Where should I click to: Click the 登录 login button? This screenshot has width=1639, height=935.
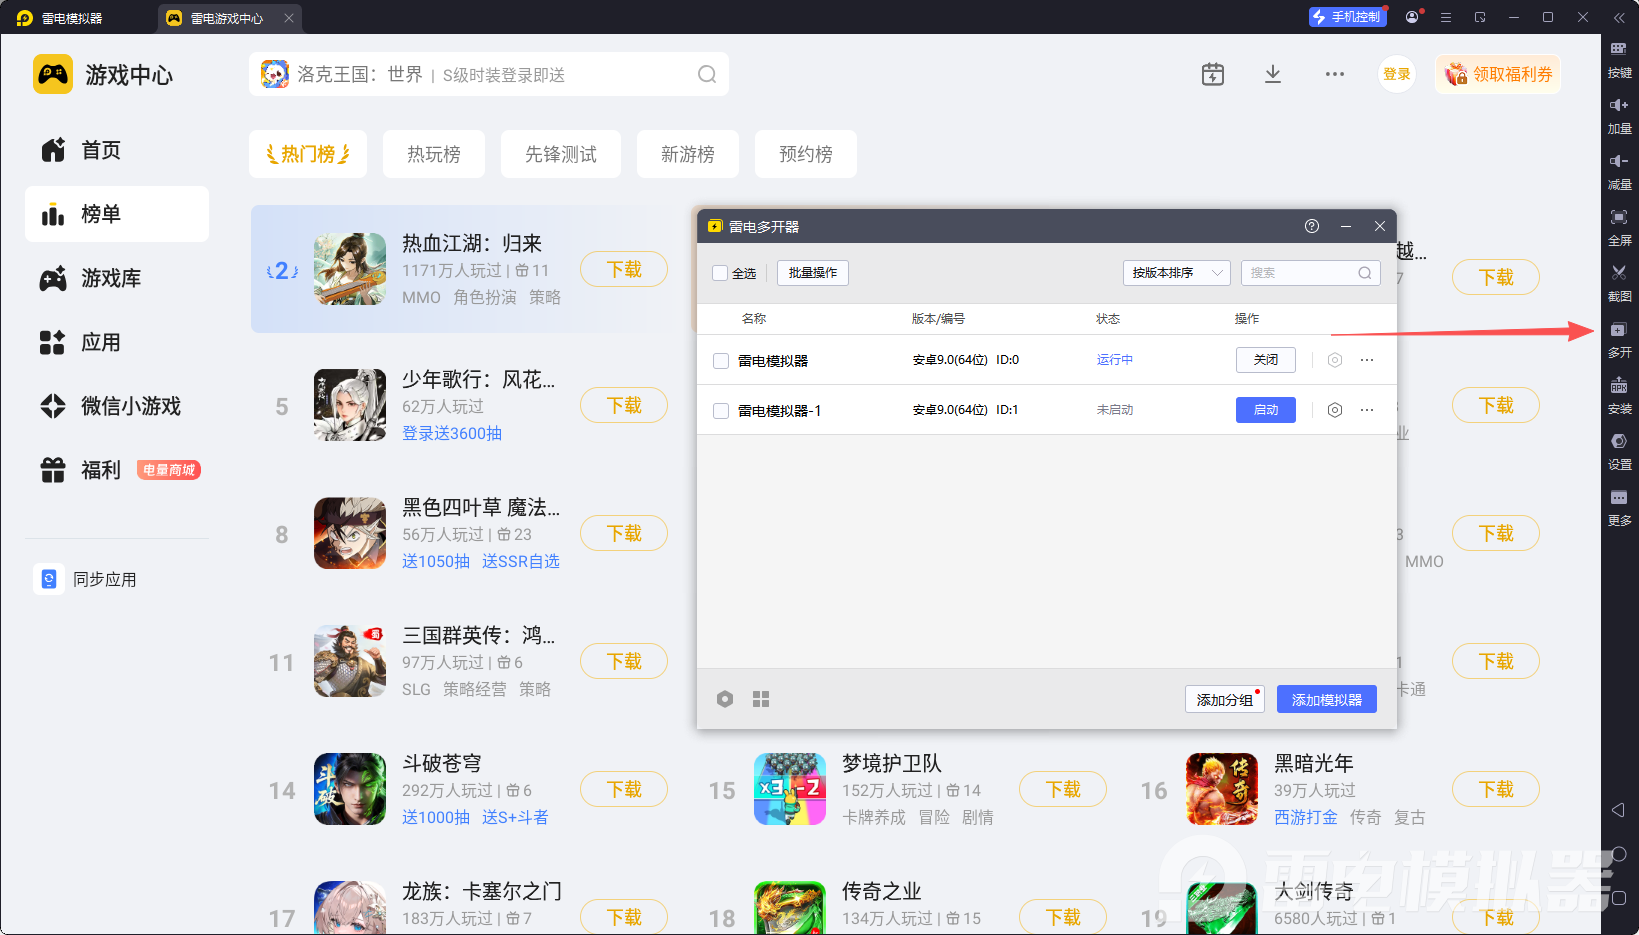click(1397, 74)
